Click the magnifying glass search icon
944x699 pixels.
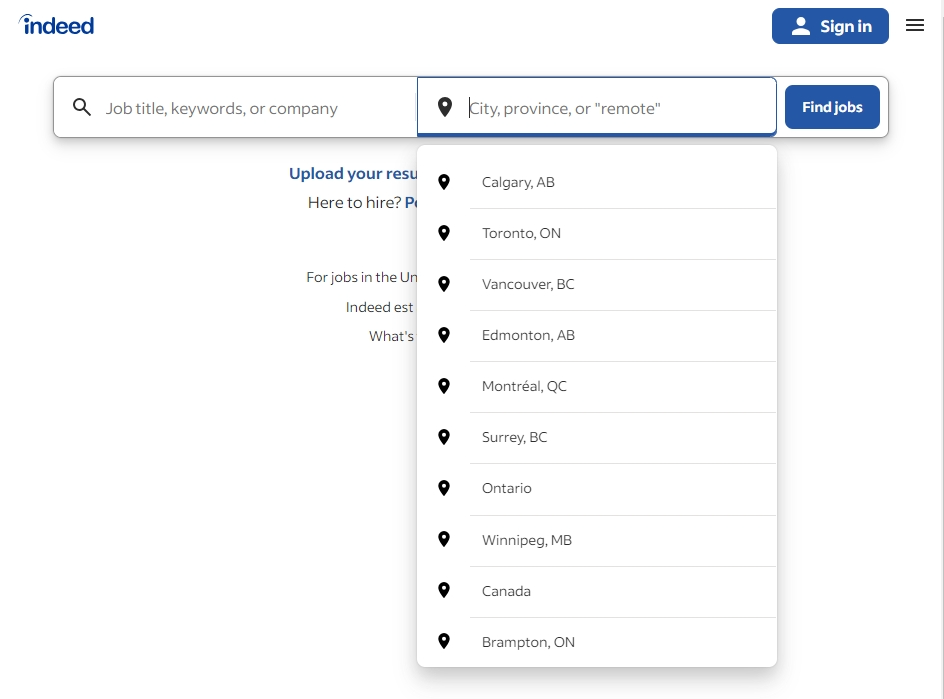click(x=82, y=108)
